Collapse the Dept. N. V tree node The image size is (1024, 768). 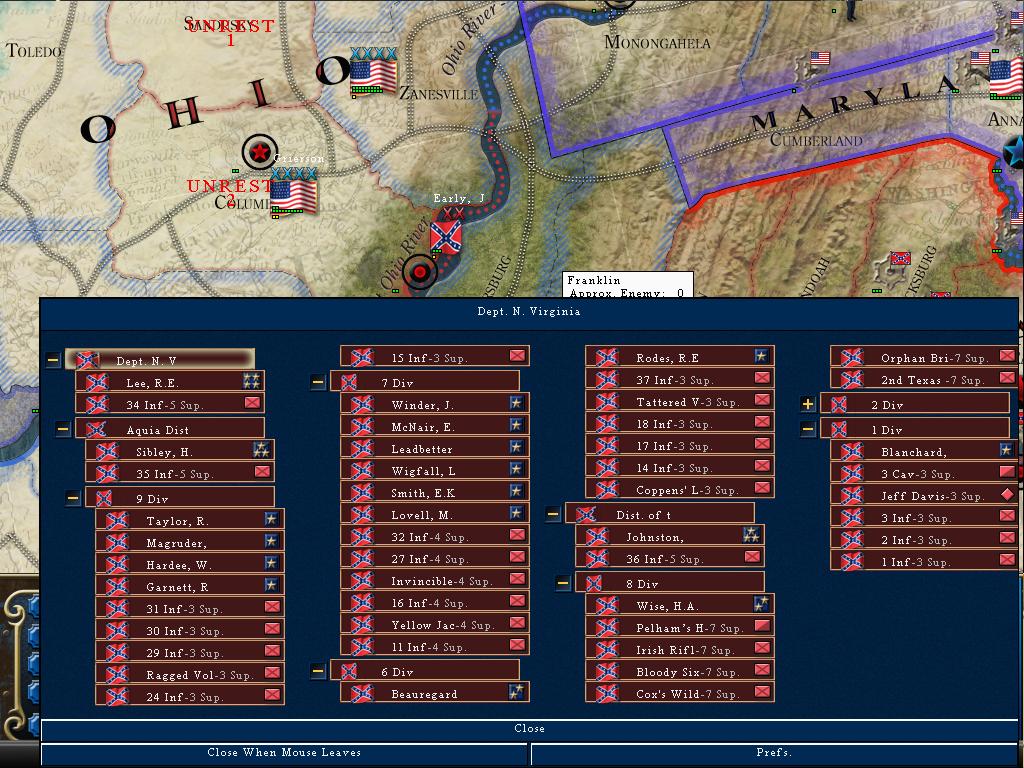pyautogui.click(x=54, y=360)
